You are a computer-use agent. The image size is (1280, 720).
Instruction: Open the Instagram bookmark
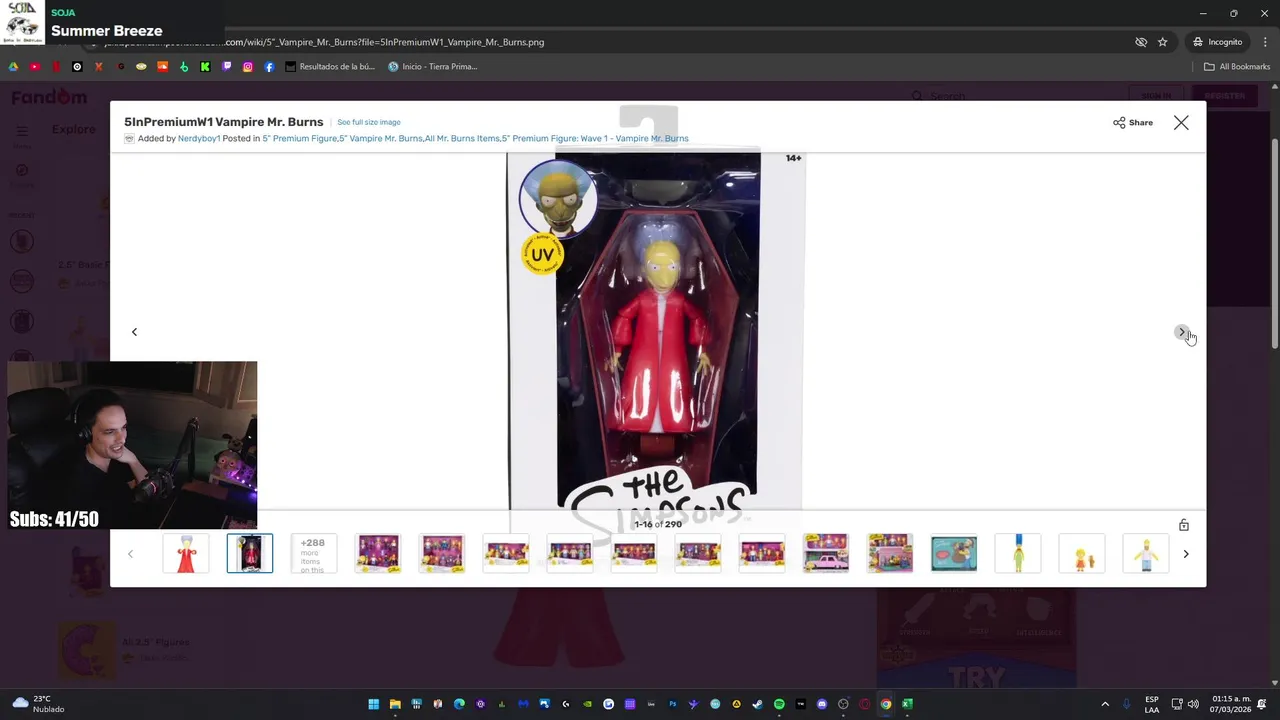pyautogui.click(x=248, y=67)
